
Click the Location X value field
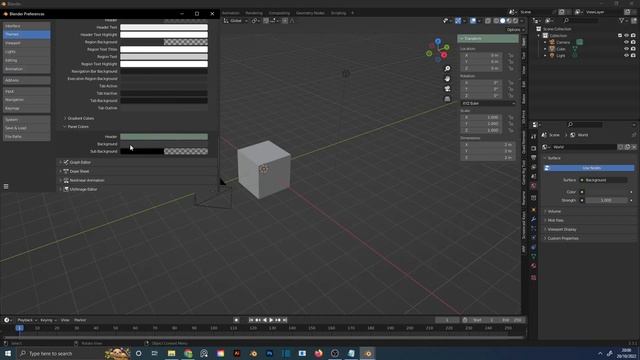tap(481, 55)
